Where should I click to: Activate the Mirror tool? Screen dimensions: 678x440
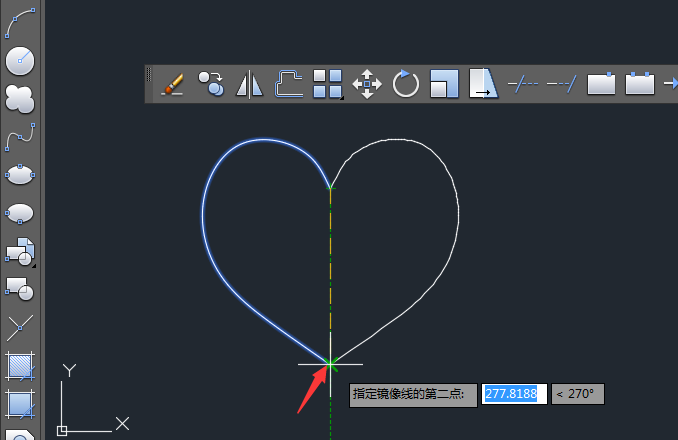coord(249,84)
